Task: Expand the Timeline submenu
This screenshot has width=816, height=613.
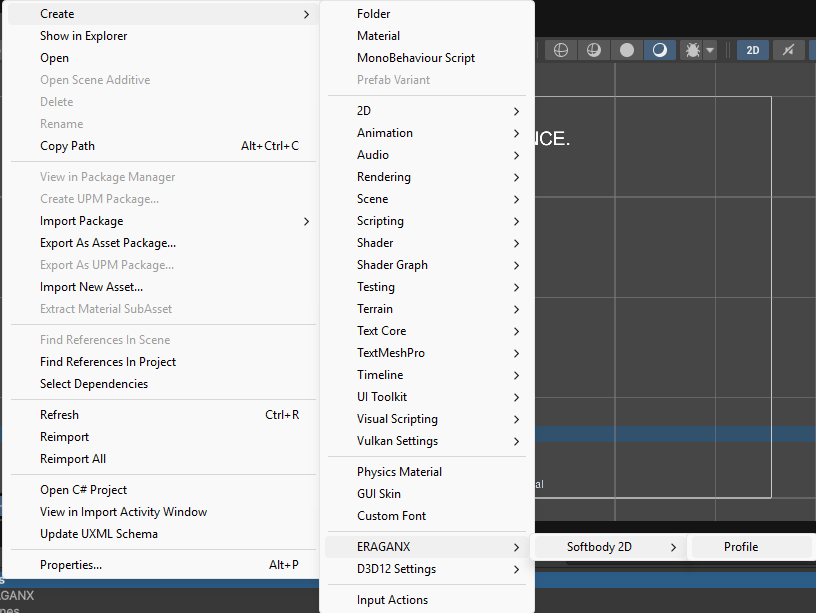Action: [427, 375]
